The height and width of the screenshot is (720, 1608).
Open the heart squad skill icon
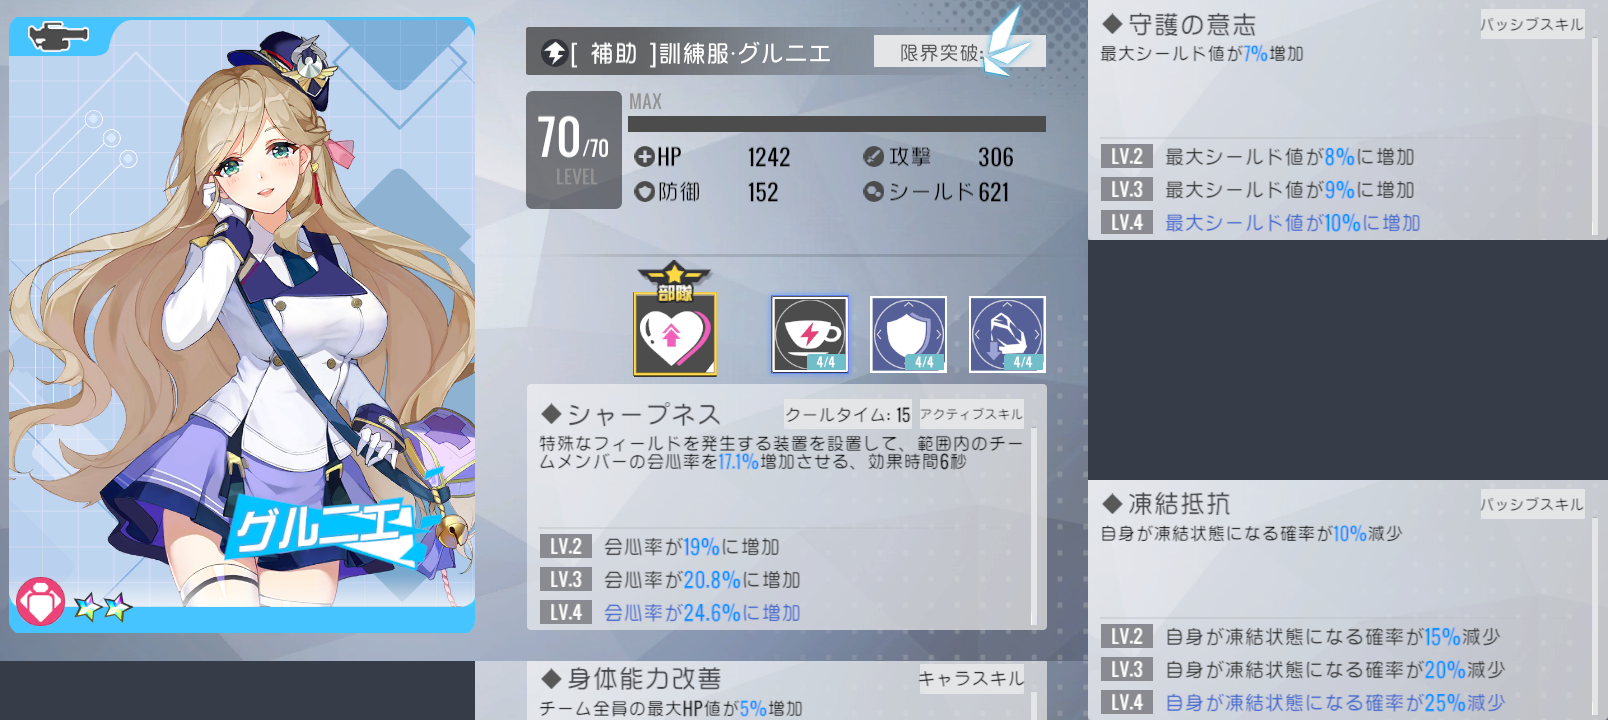point(675,333)
